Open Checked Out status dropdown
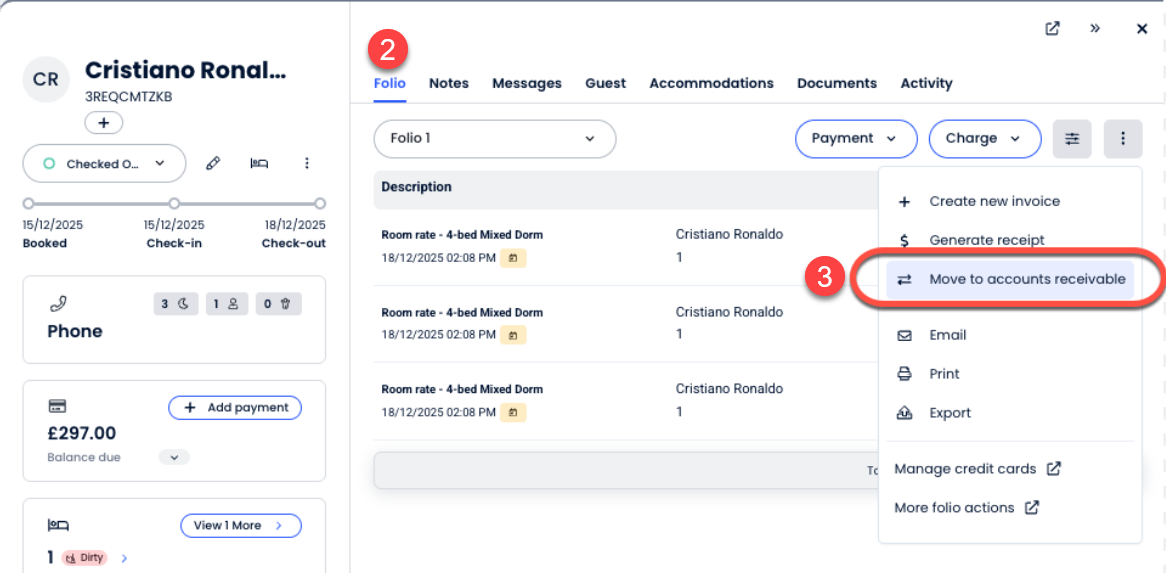 104,164
